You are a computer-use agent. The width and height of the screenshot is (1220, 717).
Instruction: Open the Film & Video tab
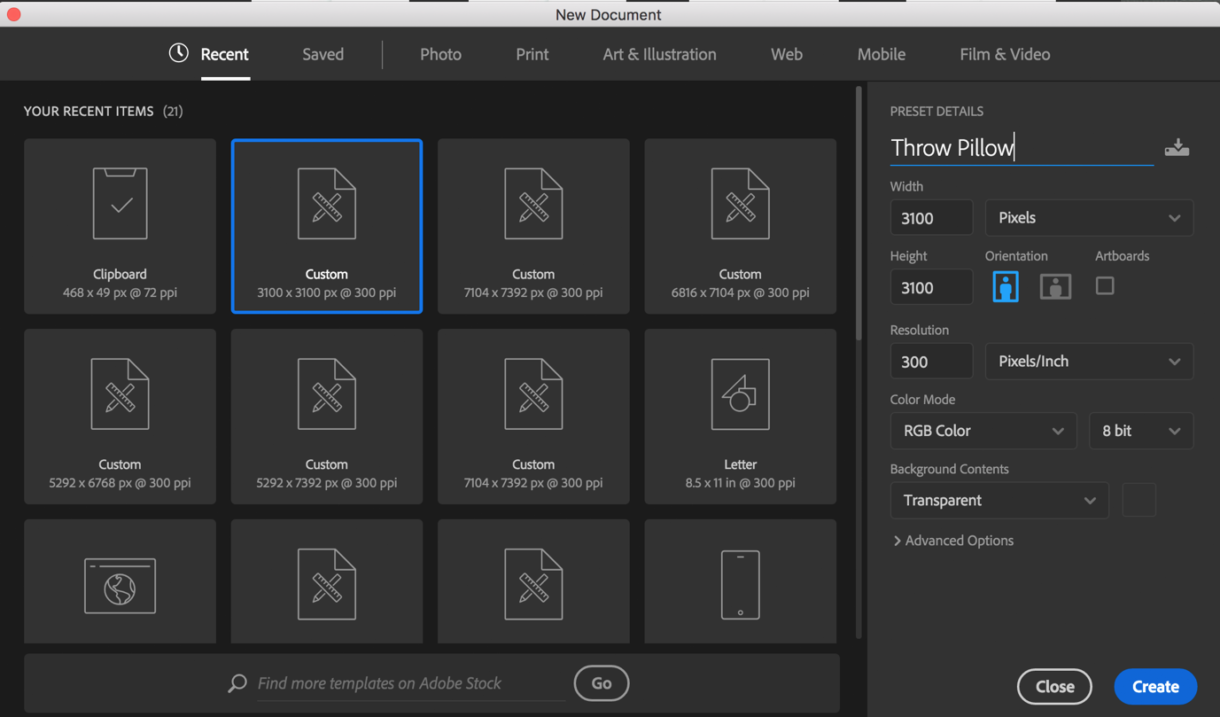point(1004,55)
